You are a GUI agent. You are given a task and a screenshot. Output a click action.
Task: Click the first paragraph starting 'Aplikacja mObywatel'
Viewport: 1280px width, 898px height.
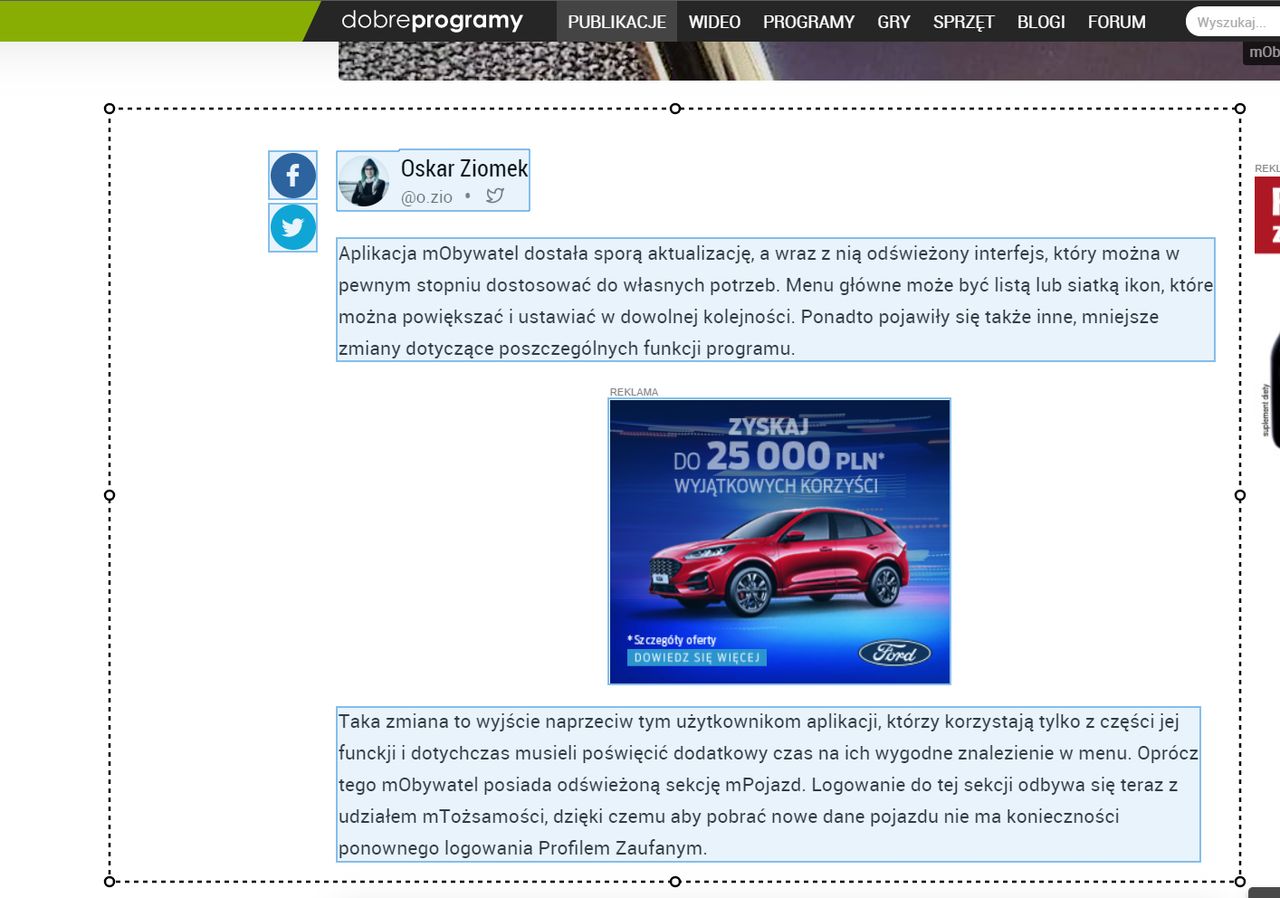point(776,300)
